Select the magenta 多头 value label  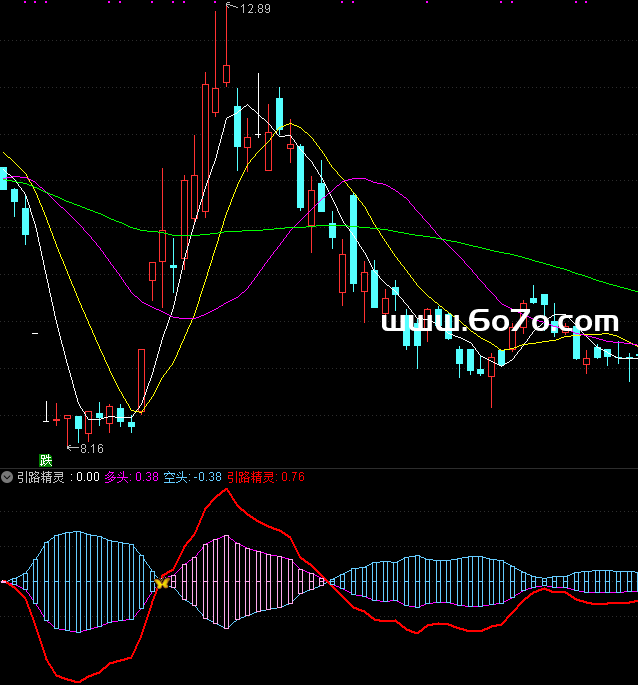coord(131,478)
